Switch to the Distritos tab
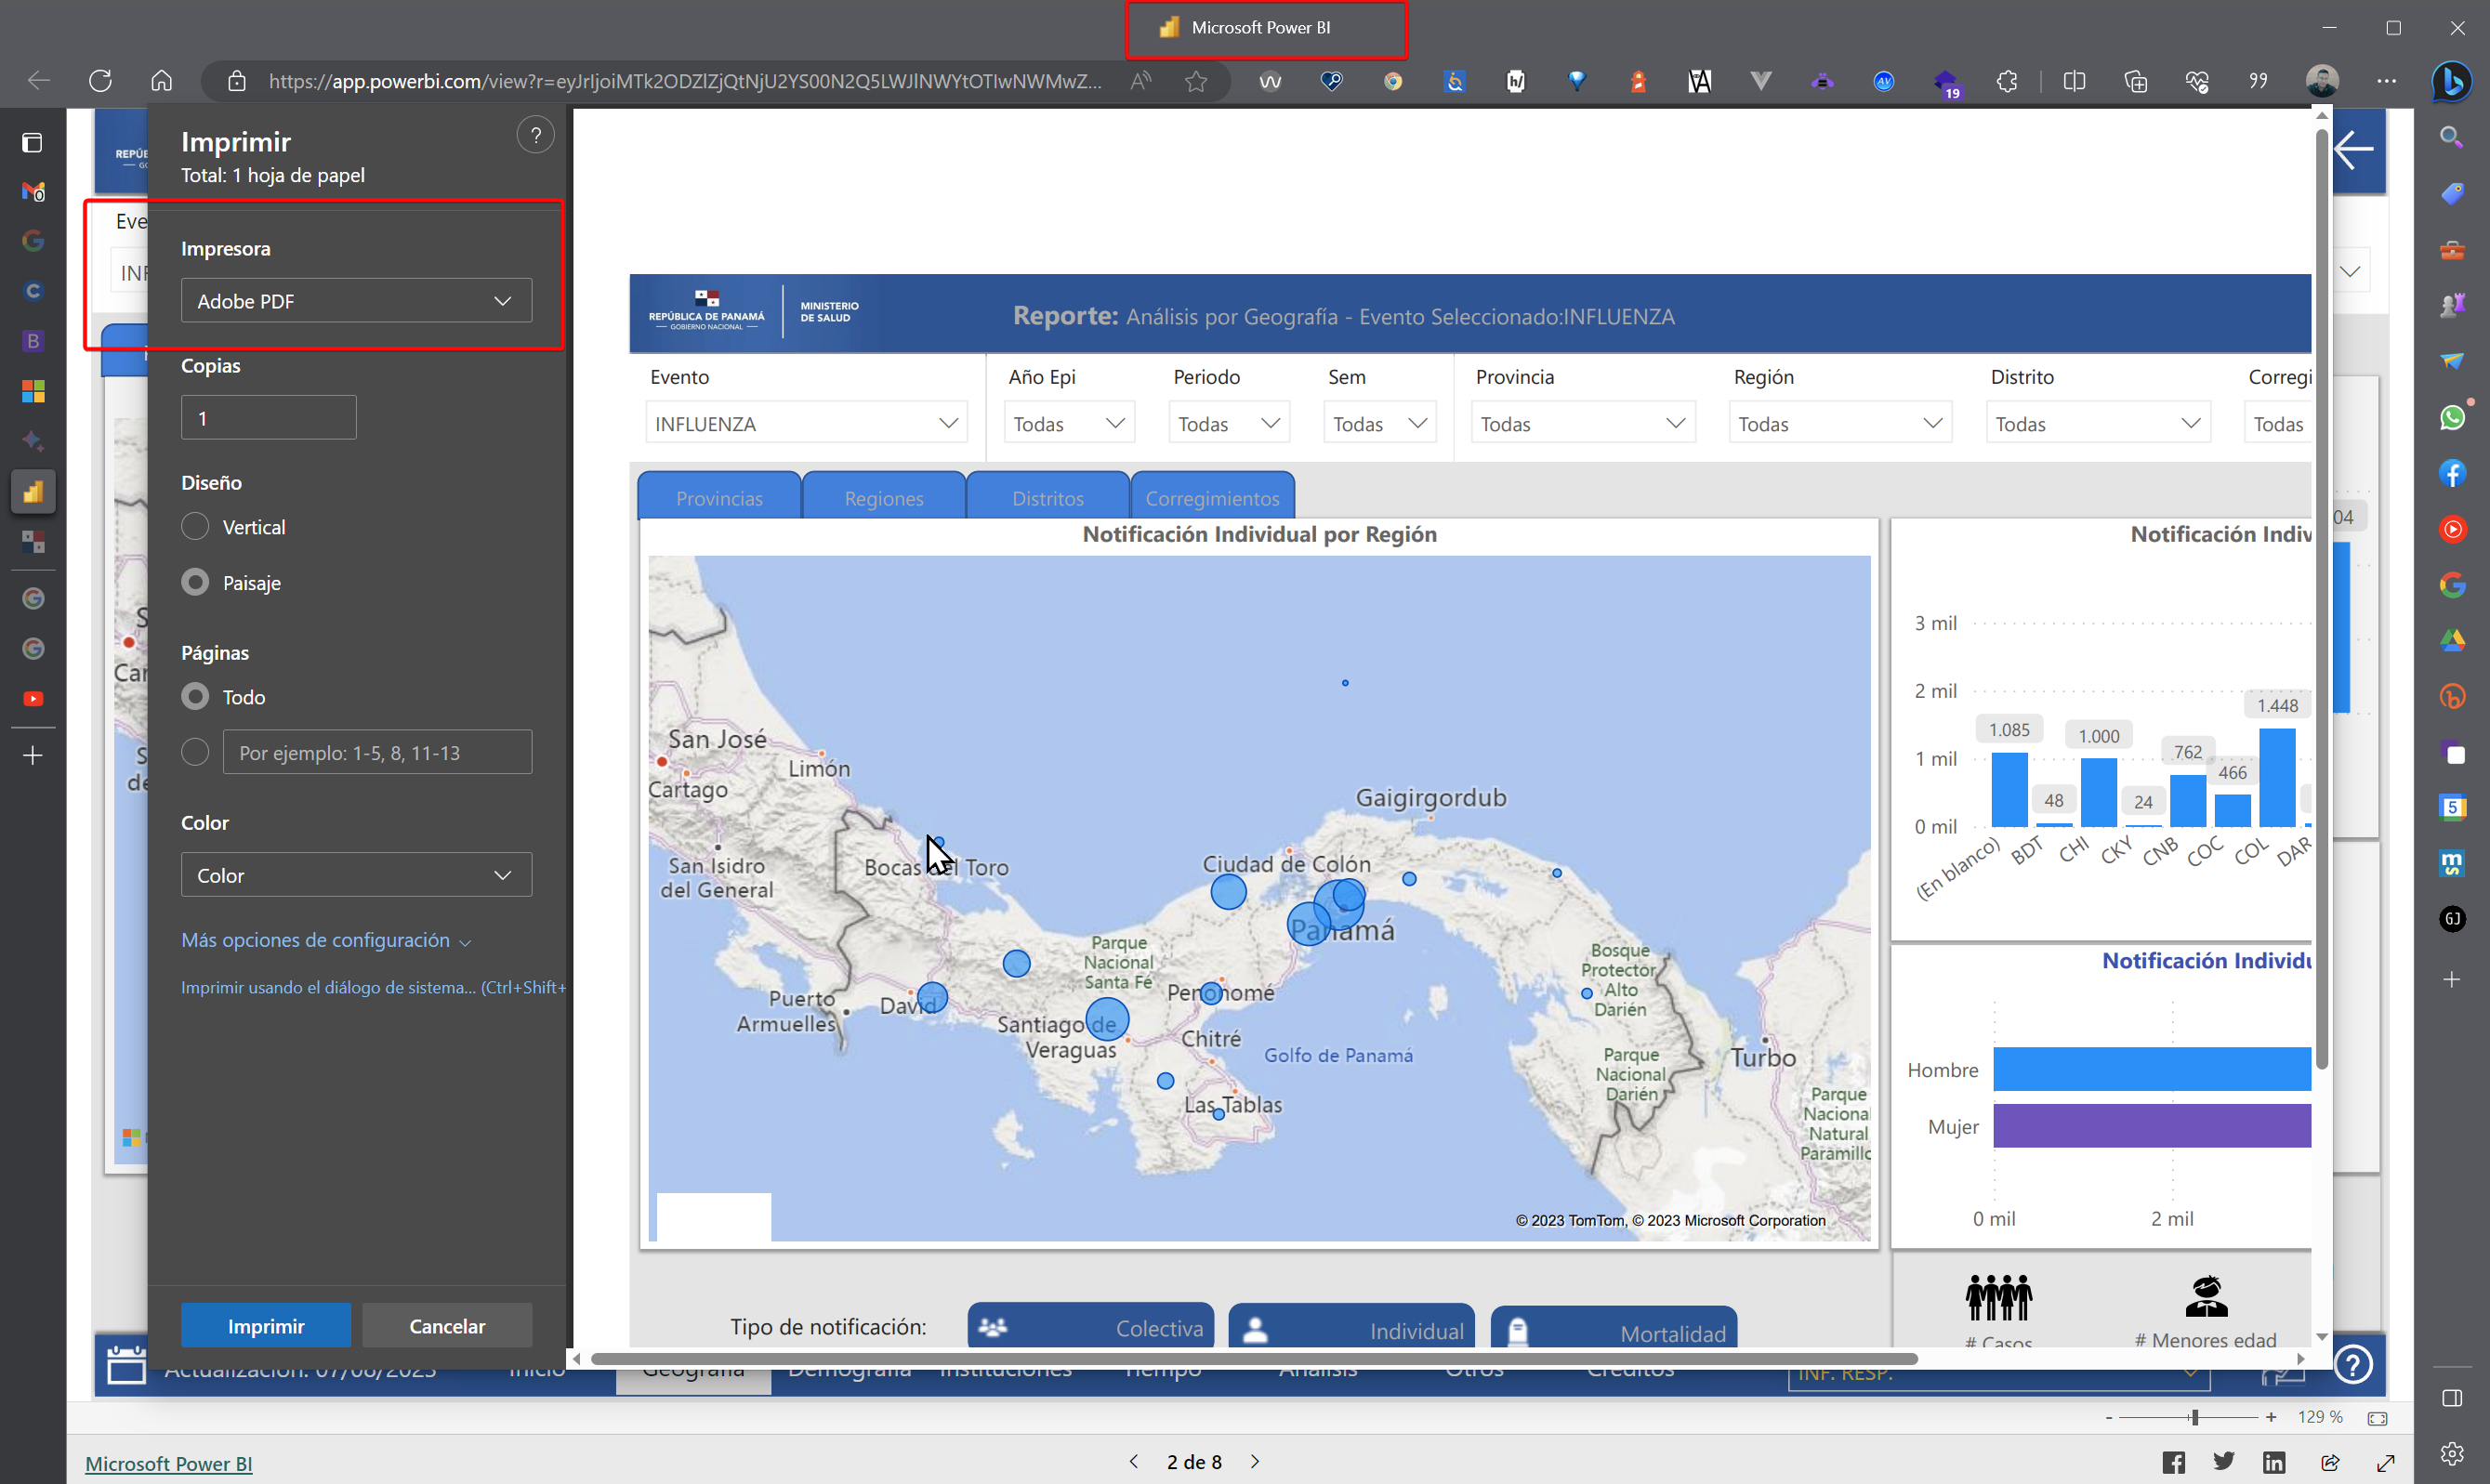The image size is (2490, 1484). coord(1048,497)
